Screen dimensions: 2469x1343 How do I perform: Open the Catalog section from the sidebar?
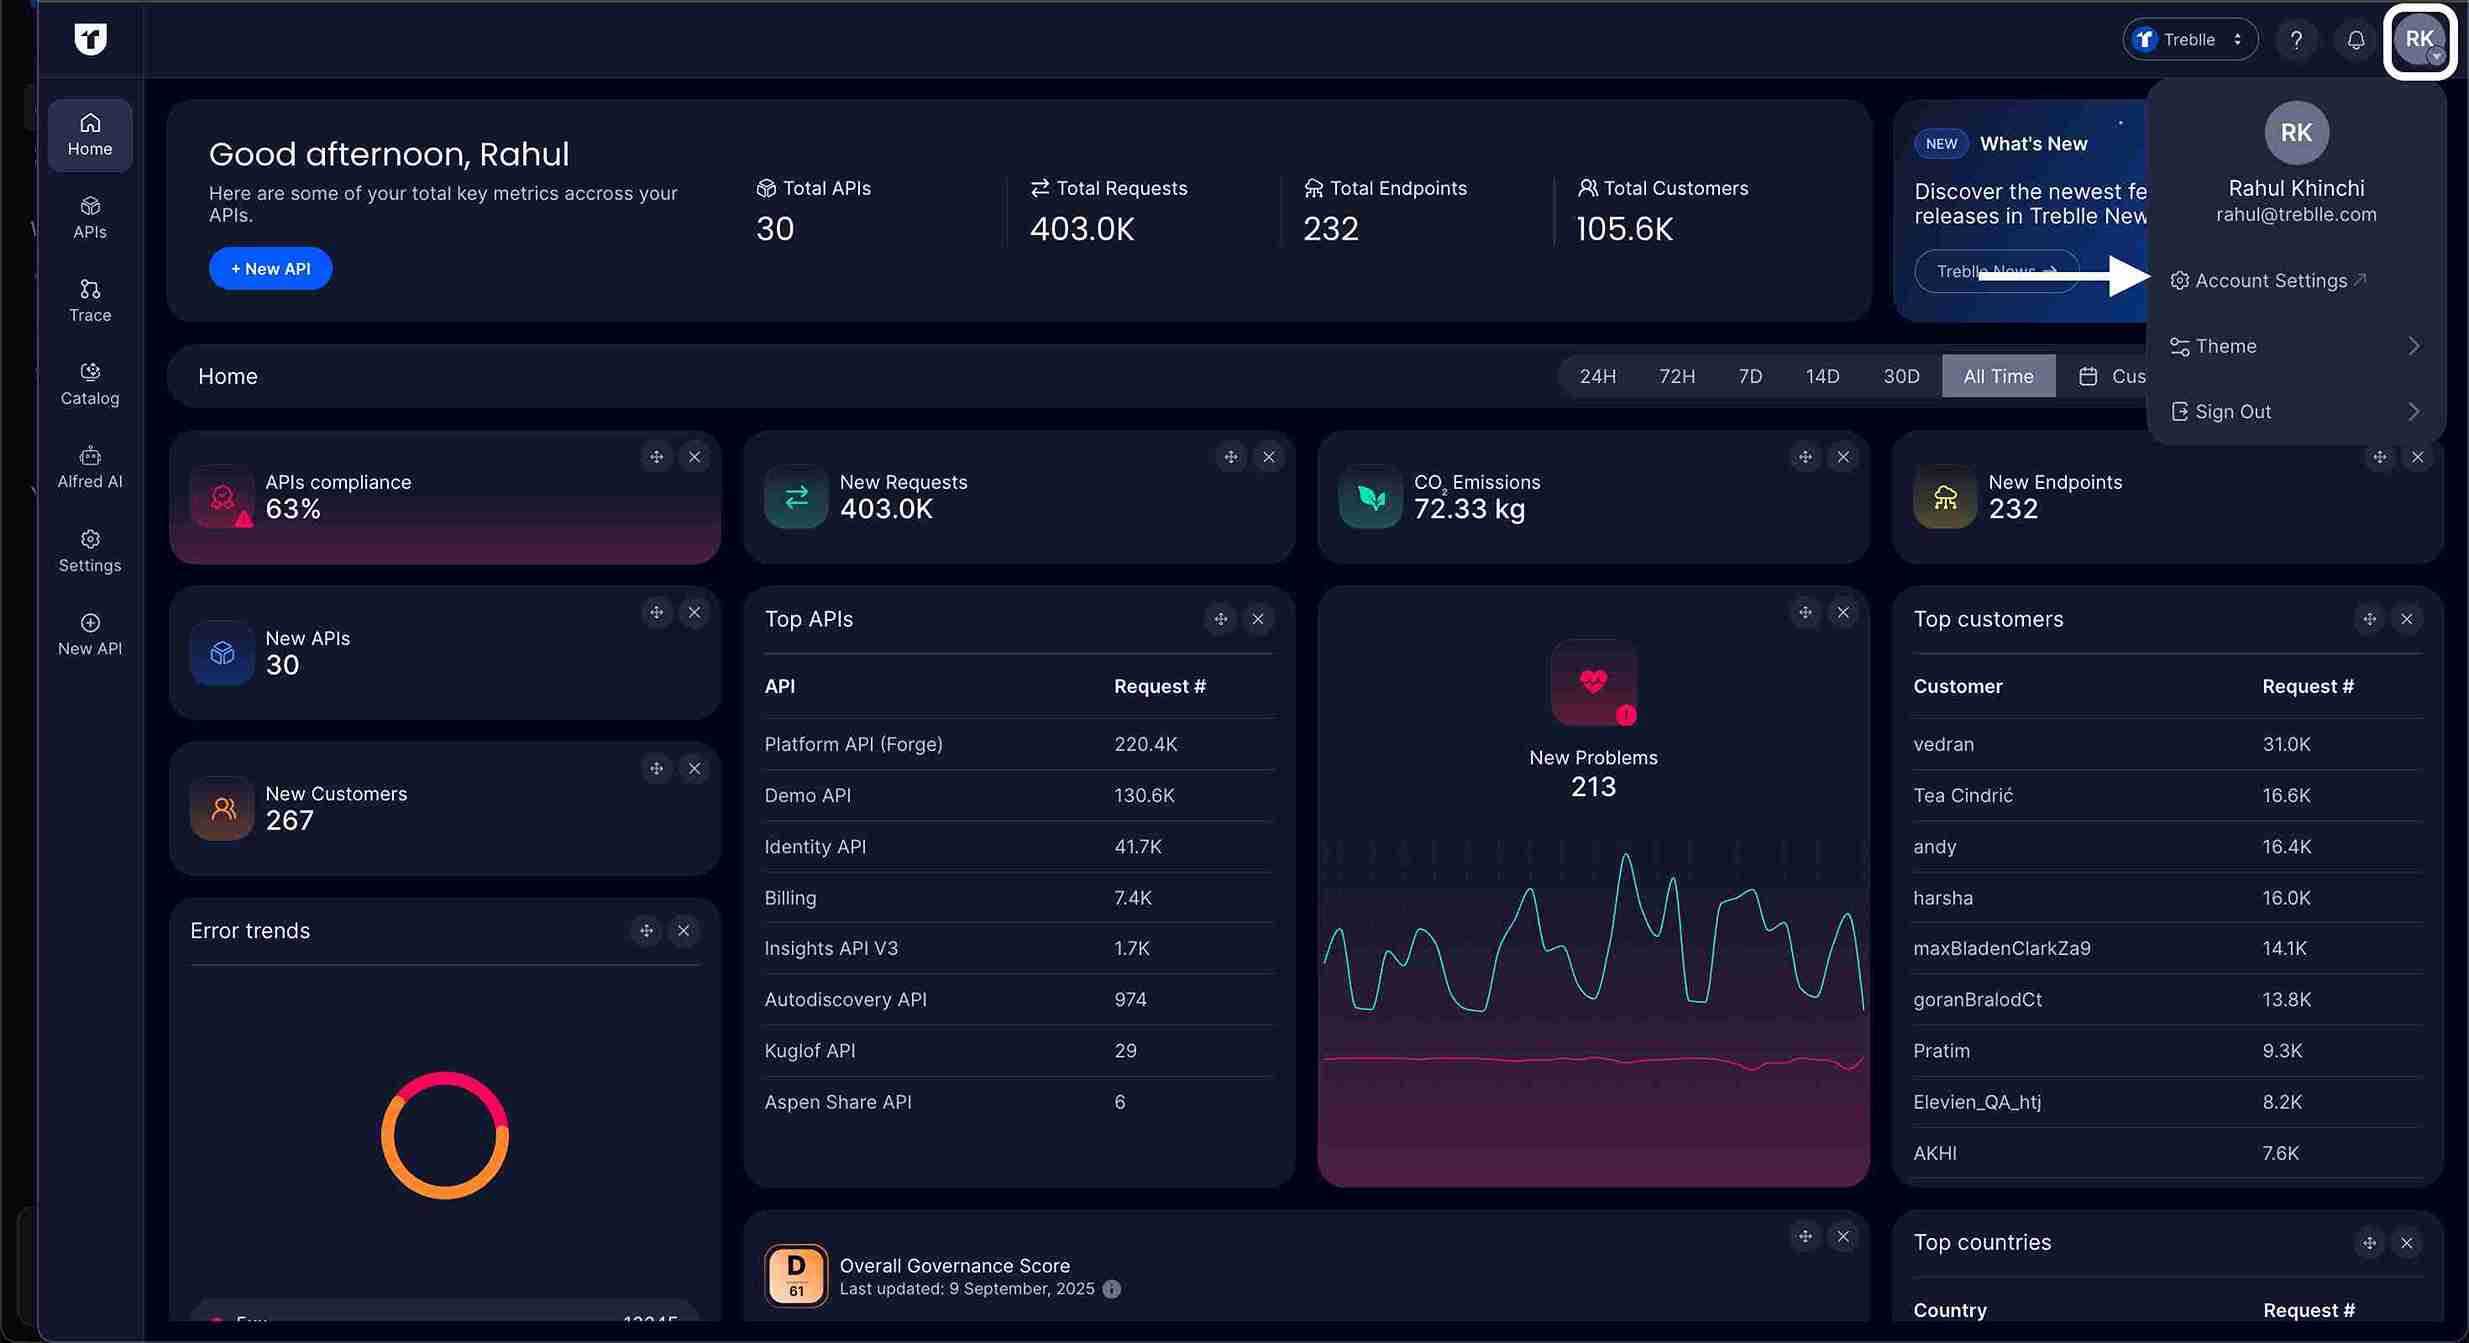89,383
